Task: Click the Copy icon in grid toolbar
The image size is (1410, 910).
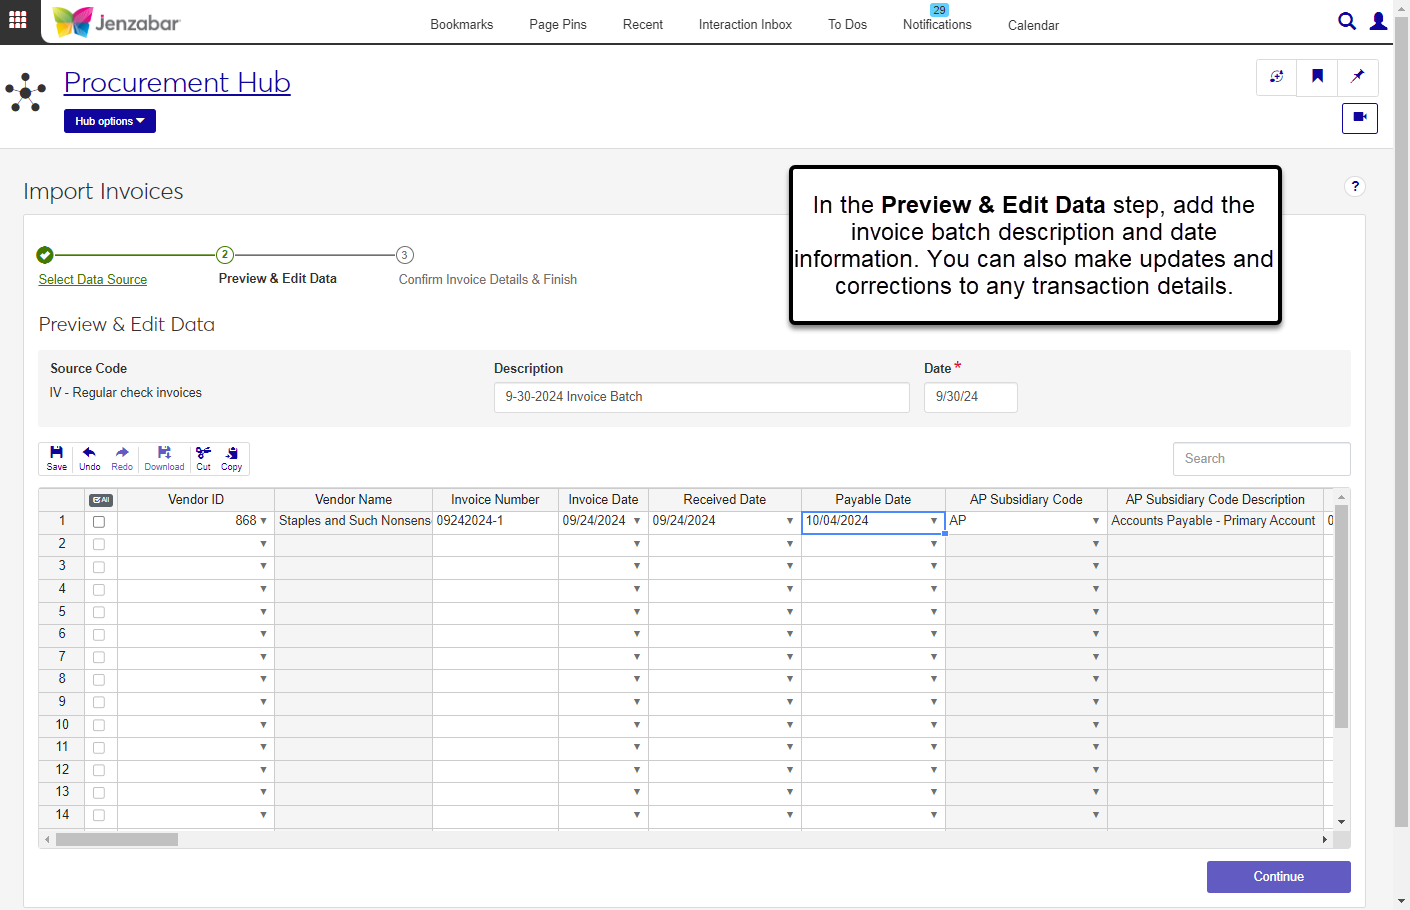Action: [x=231, y=458]
